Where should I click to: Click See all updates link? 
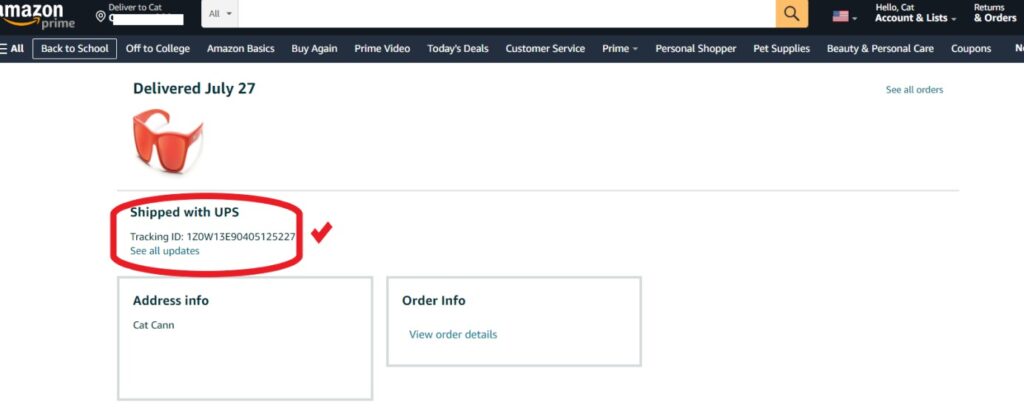pyautogui.click(x=165, y=251)
